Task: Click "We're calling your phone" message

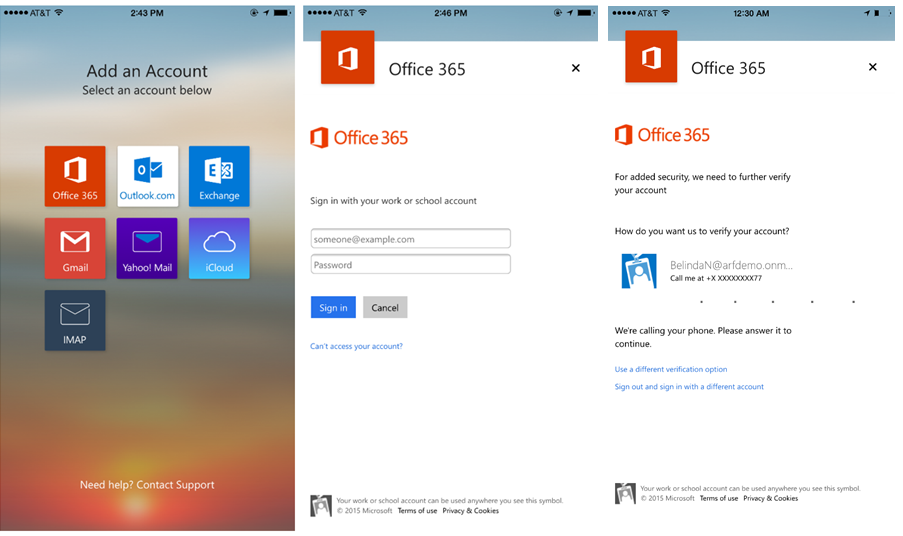Action: (x=703, y=337)
